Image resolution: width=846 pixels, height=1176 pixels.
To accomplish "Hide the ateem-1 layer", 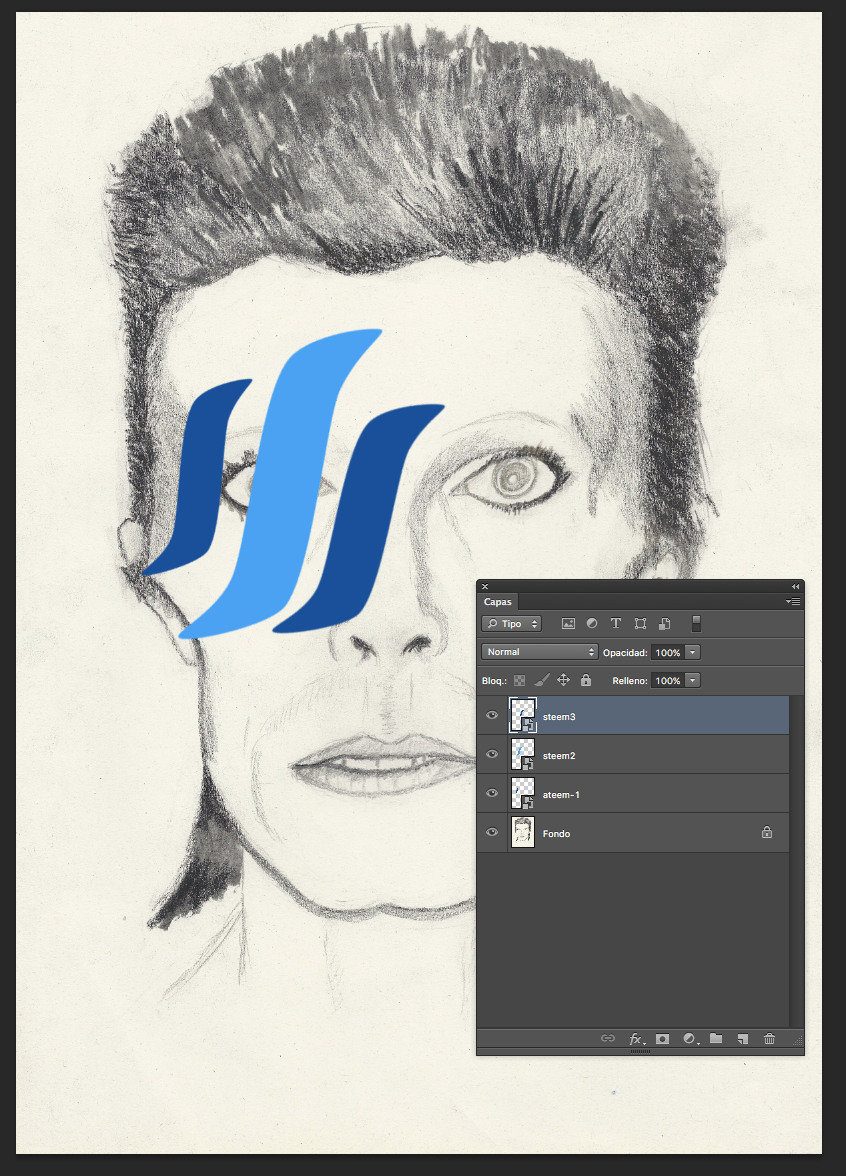I will coord(492,794).
